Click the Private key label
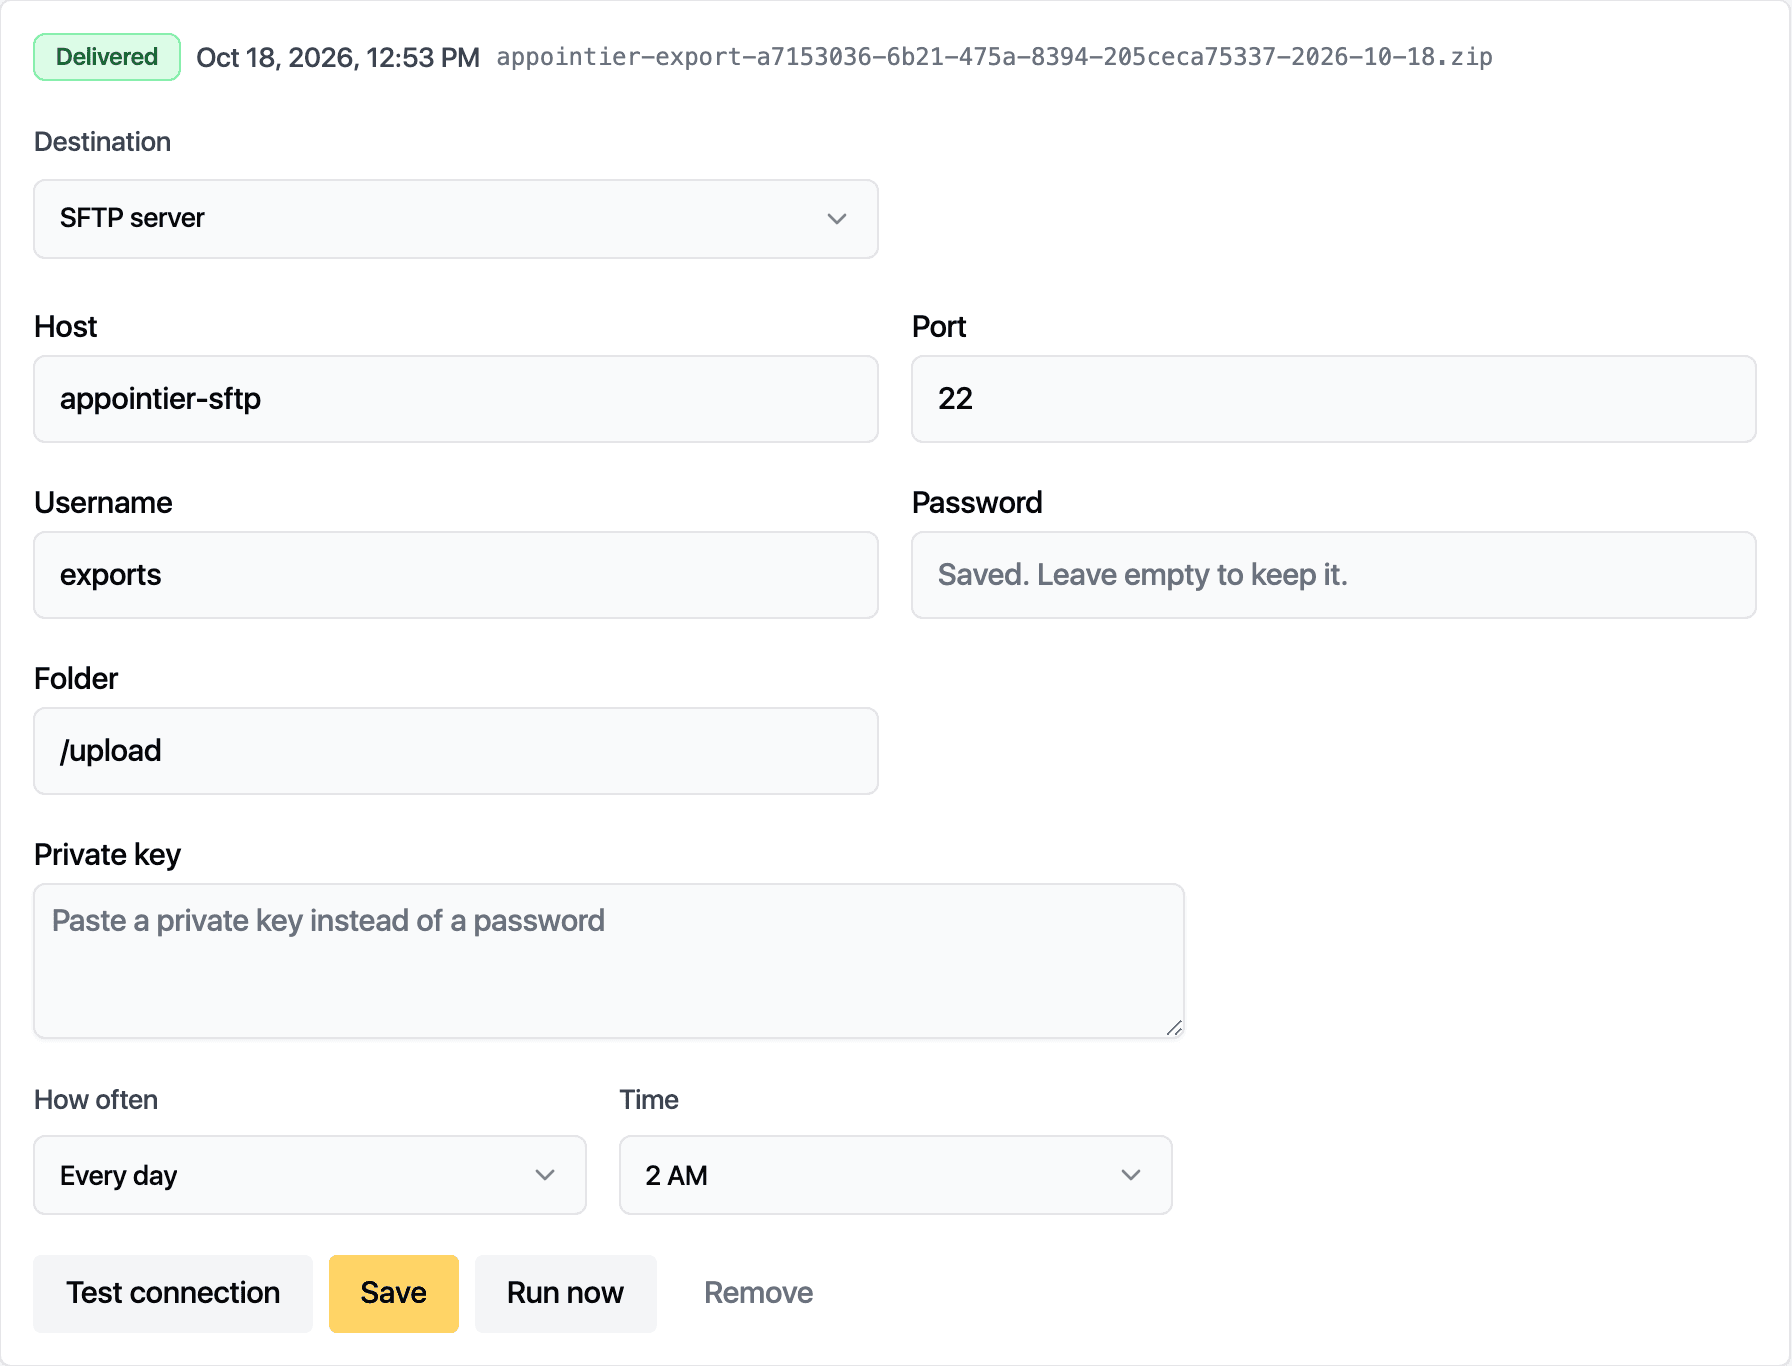Viewport: 1792px width, 1366px height. pyautogui.click(x=107, y=855)
